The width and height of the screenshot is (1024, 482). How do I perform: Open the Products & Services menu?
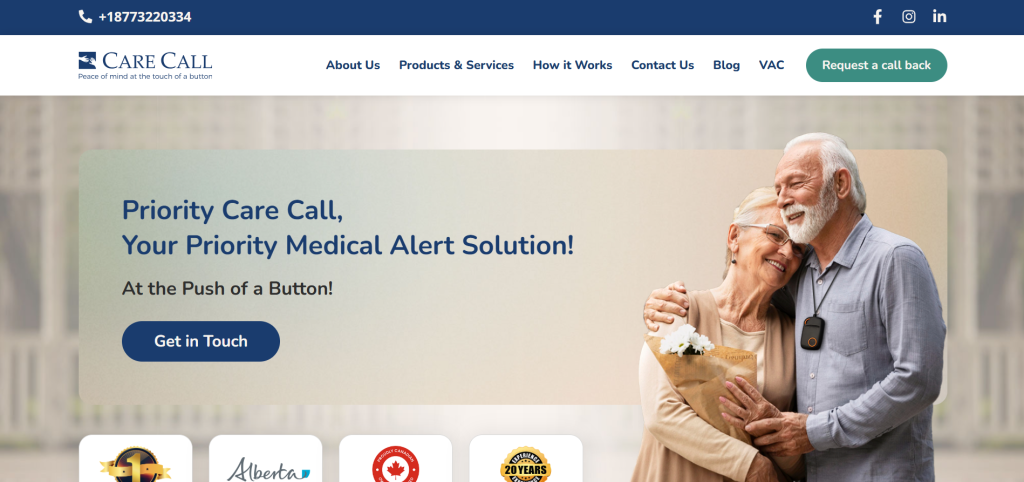pyautogui.click(x=456, y=65)
